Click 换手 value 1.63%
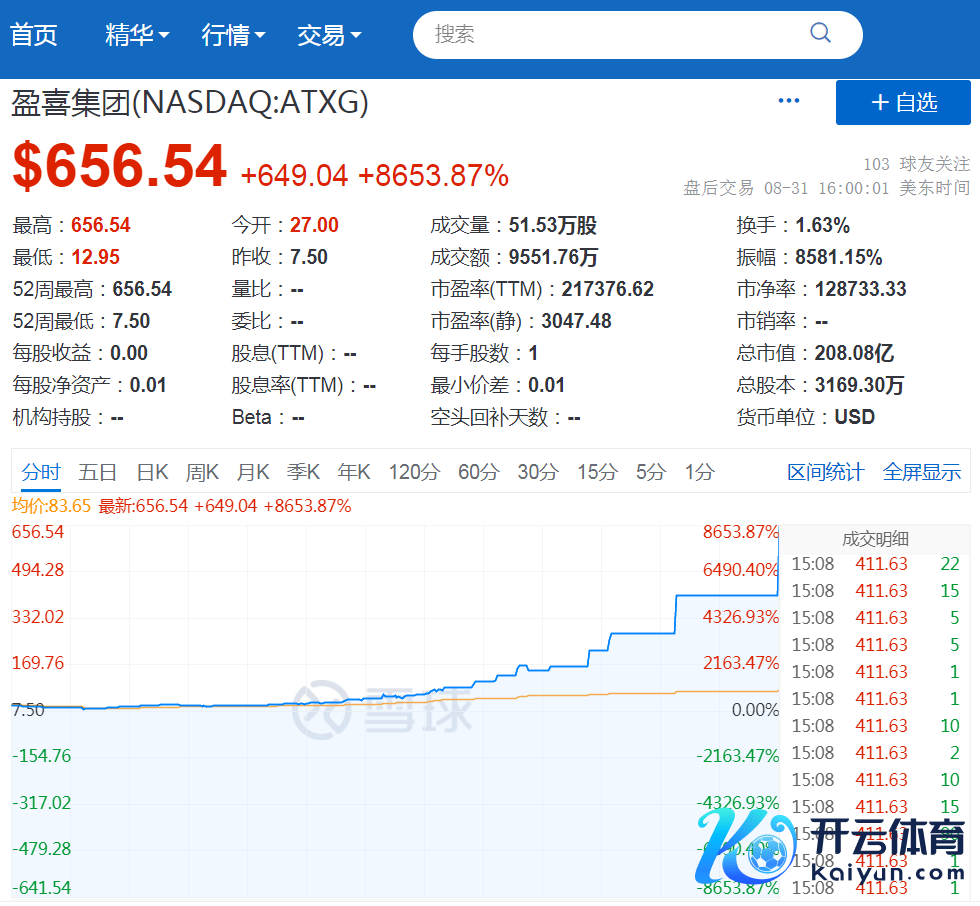 coord(822,225)
